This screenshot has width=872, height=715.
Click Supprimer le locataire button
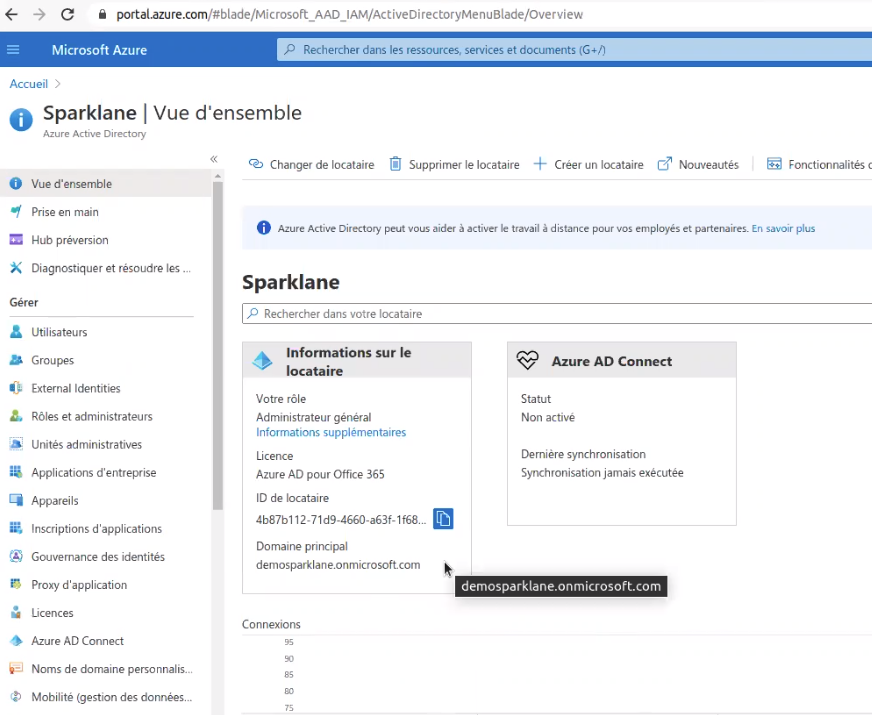coord(454,165)
